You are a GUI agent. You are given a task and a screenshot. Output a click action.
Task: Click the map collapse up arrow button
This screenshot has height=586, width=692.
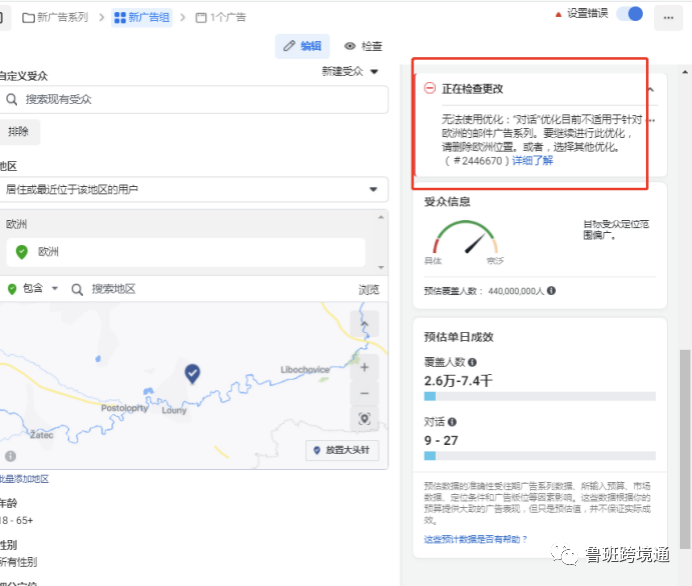365,324
